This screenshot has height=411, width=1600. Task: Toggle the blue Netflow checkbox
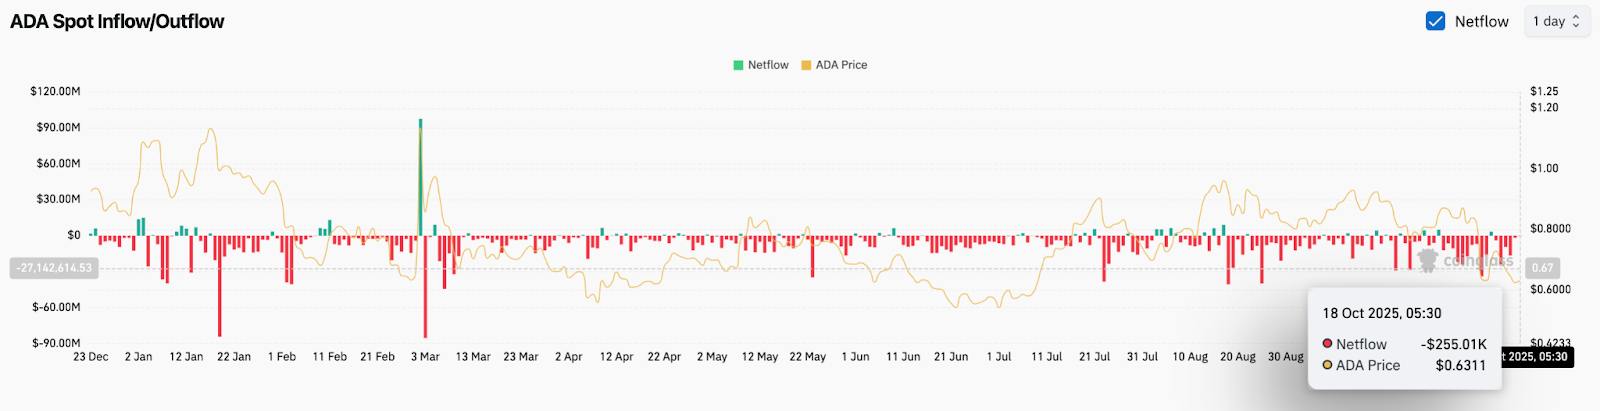tap(1435, 21)
